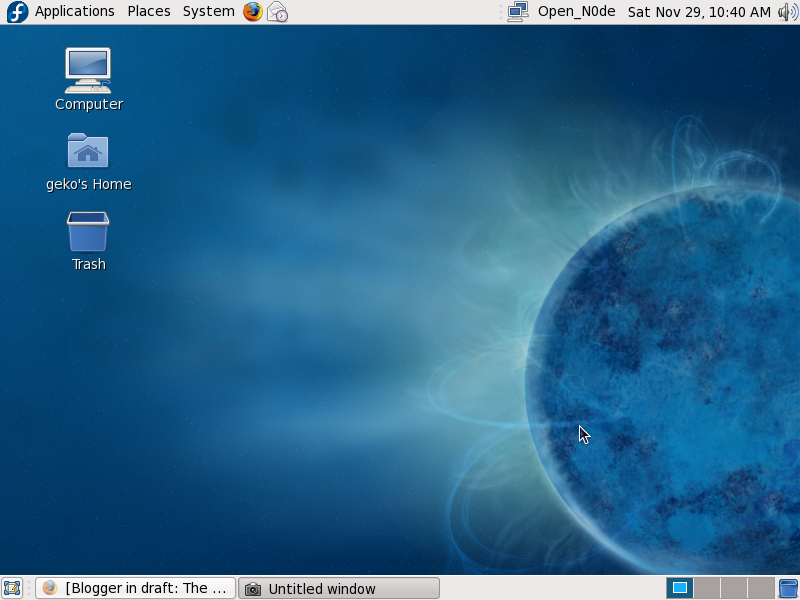The height and width of the screenshot is (600, 800).
Task: Select the geko's Home folder icon
Action: 88,150
